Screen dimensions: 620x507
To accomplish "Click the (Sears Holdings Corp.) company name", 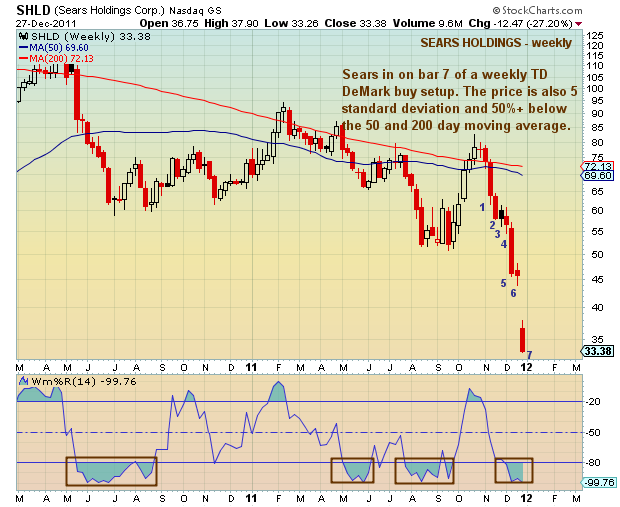I will (109, 11).
